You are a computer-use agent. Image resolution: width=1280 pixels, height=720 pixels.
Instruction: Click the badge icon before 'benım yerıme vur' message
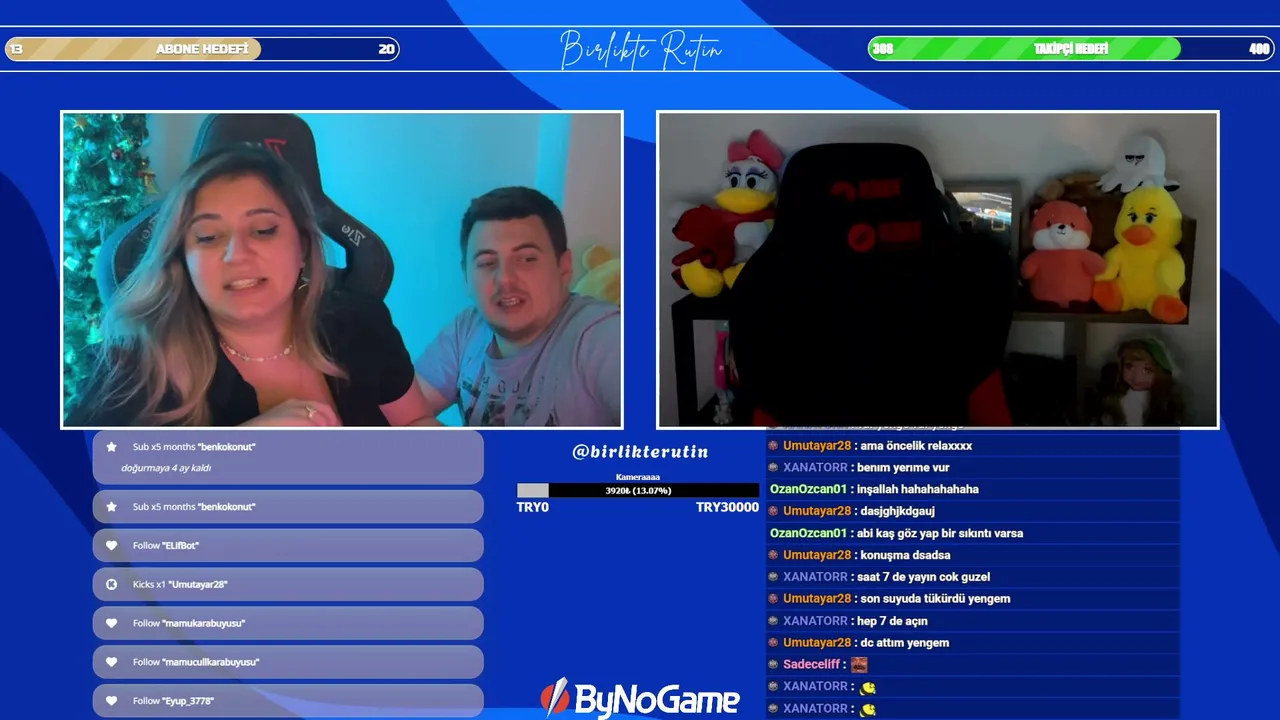tap(773, 468)
